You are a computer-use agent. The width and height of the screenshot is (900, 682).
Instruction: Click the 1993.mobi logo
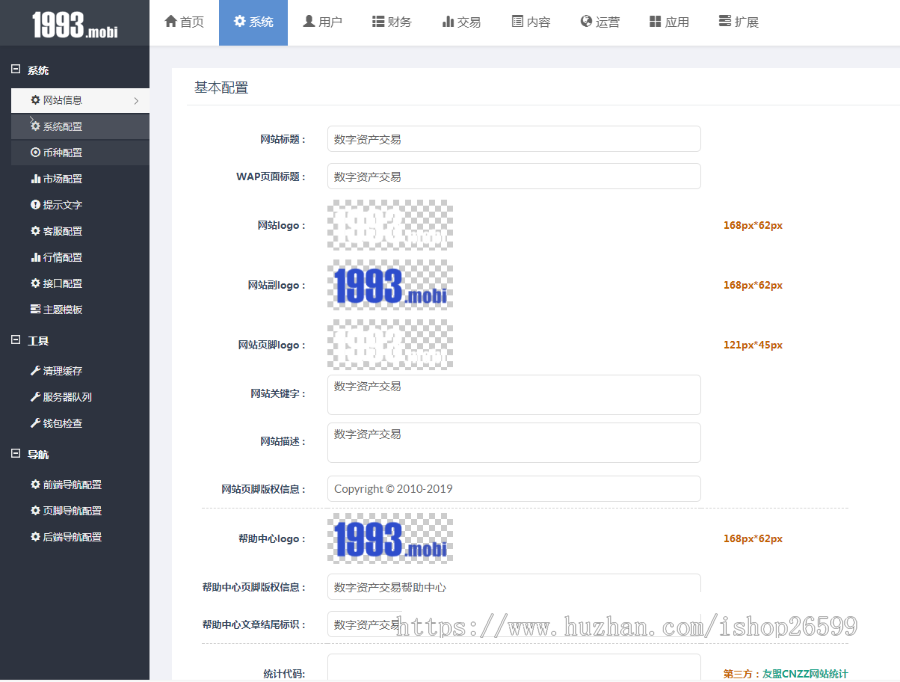pos(74,23)
